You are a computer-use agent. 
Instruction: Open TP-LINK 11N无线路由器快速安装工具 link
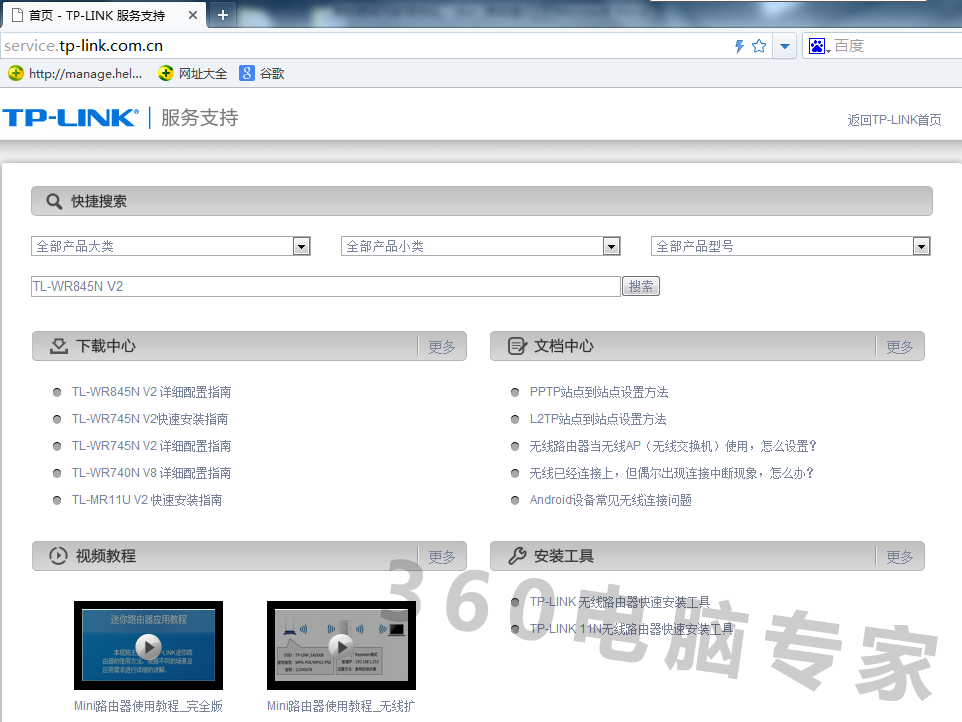(x=631, y=629)
